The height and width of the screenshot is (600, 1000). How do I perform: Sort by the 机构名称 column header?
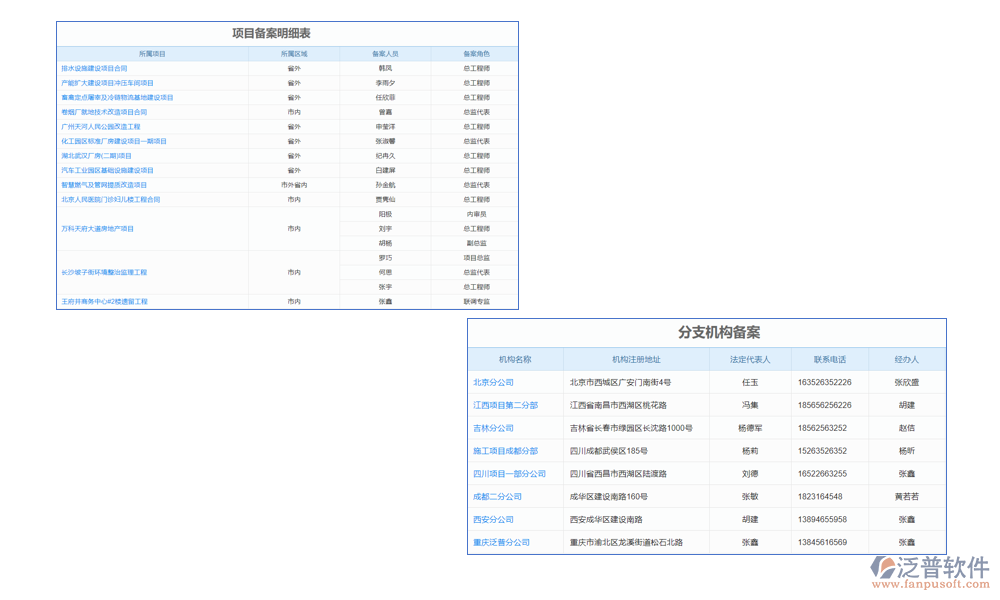tap(510, 358)
